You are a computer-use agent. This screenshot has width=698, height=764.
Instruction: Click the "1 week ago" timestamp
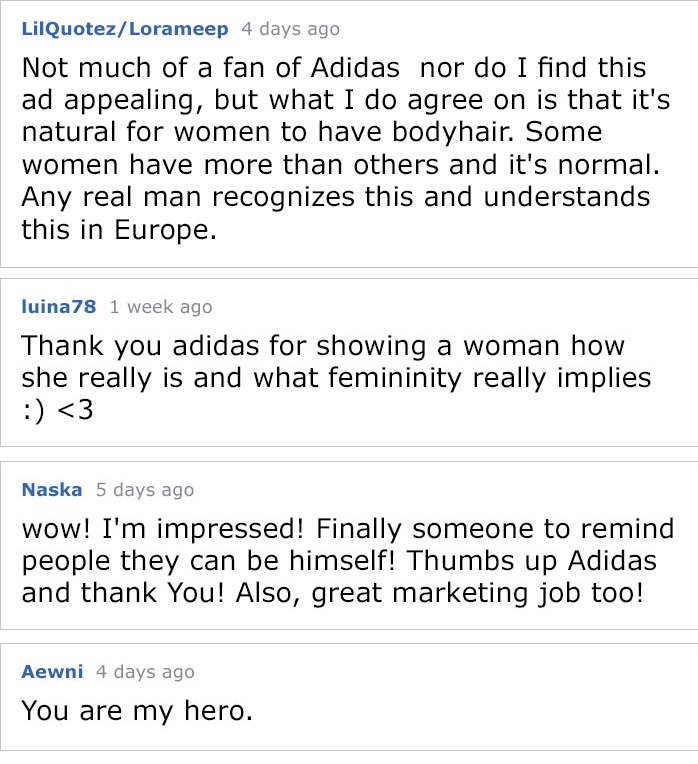(x=161, y=306)
